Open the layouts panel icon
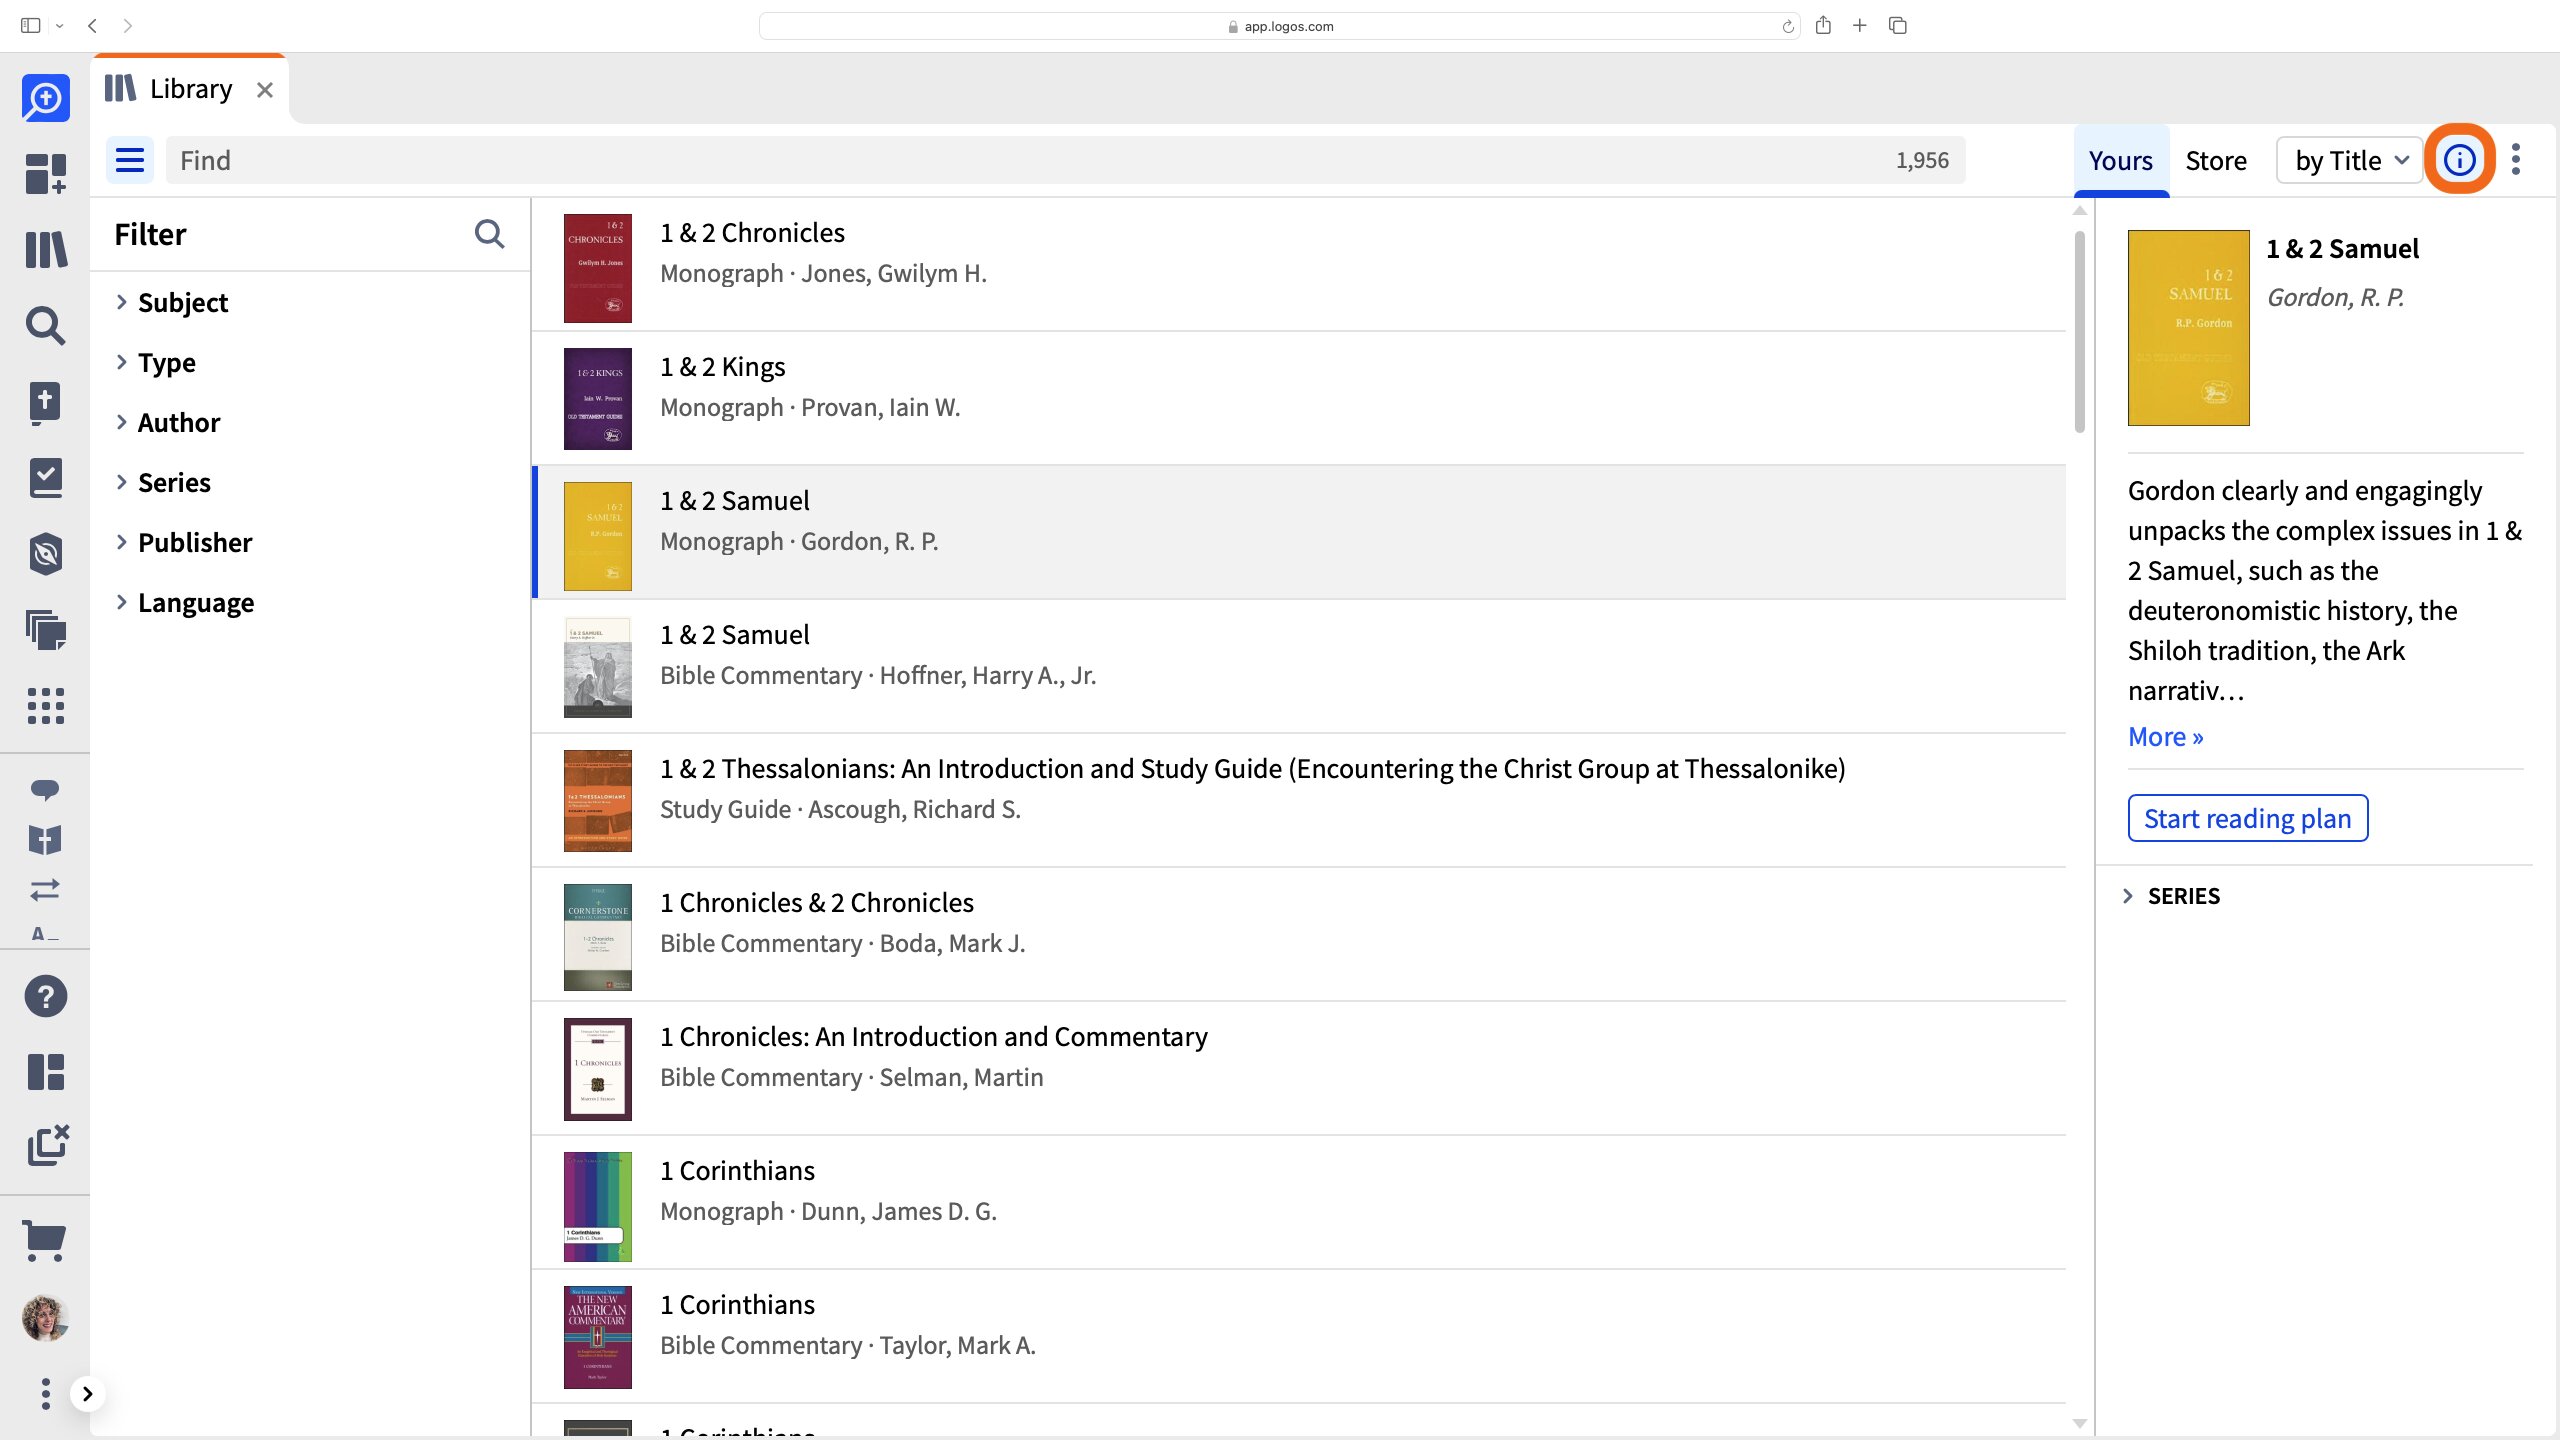The image size is (2560, 1440). point(46,1072)
